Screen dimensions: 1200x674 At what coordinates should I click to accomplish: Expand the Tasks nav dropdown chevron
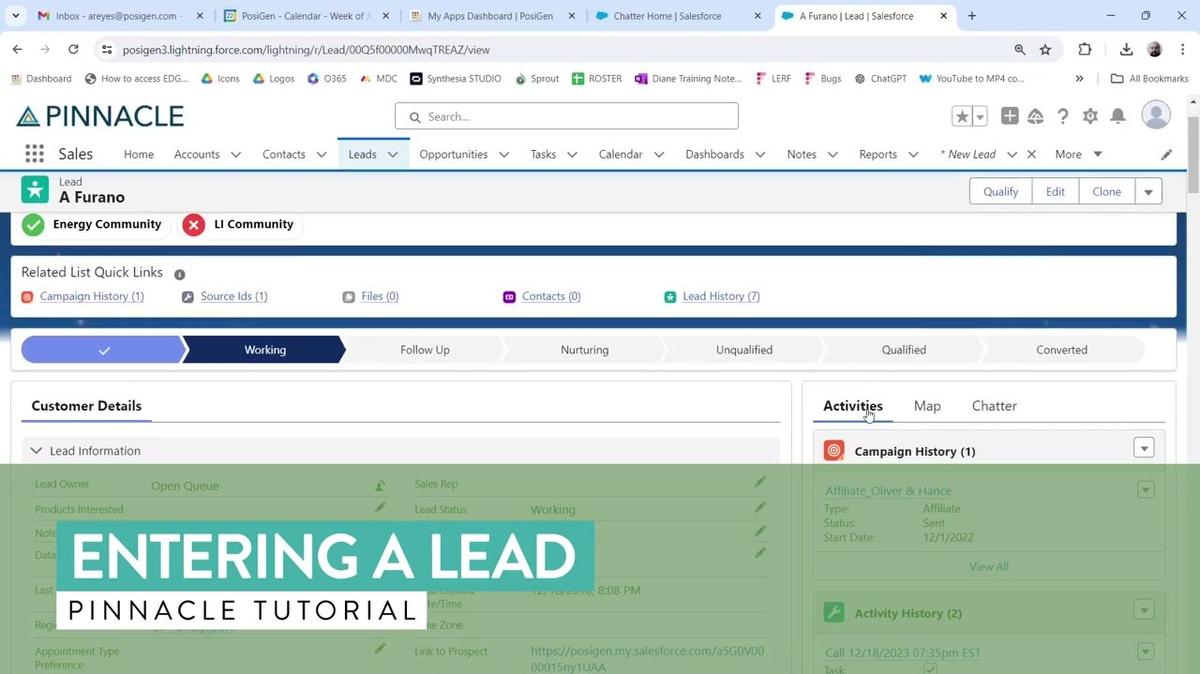572,155
